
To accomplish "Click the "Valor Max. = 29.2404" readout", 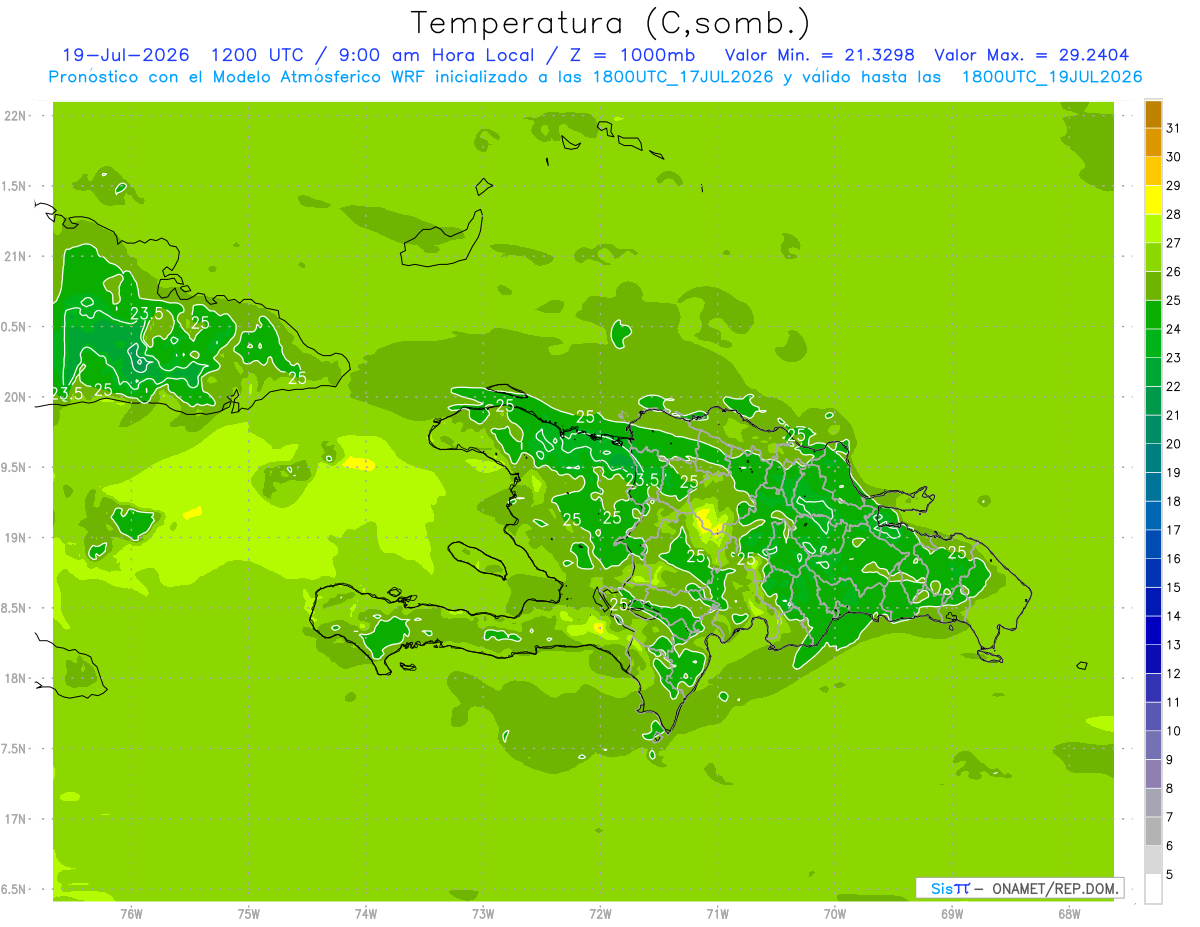I will click(1031, 55).
